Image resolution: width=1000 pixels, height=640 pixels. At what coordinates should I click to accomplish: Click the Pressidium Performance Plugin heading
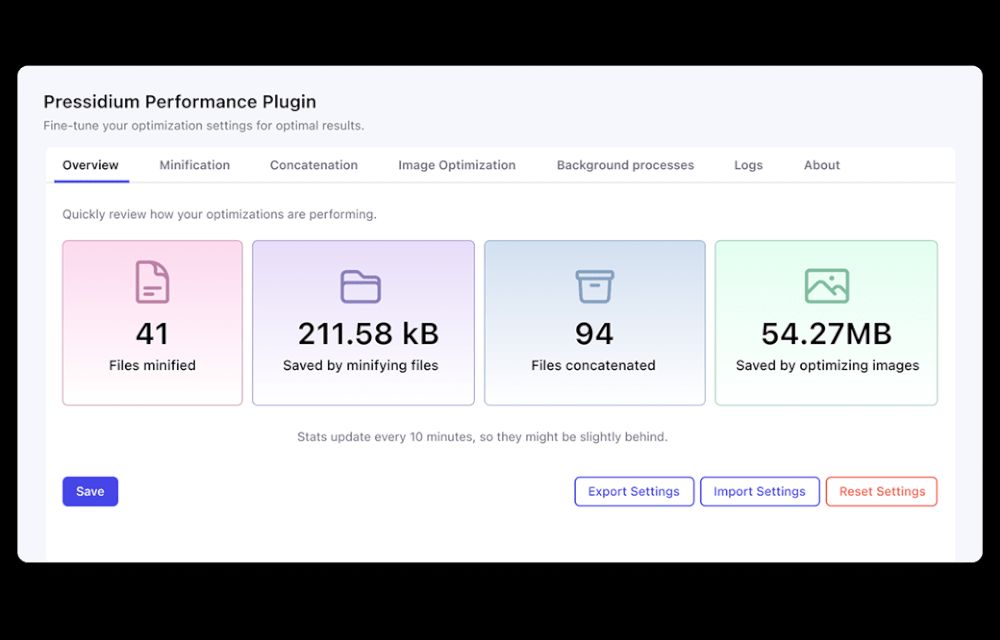[180, 102]
